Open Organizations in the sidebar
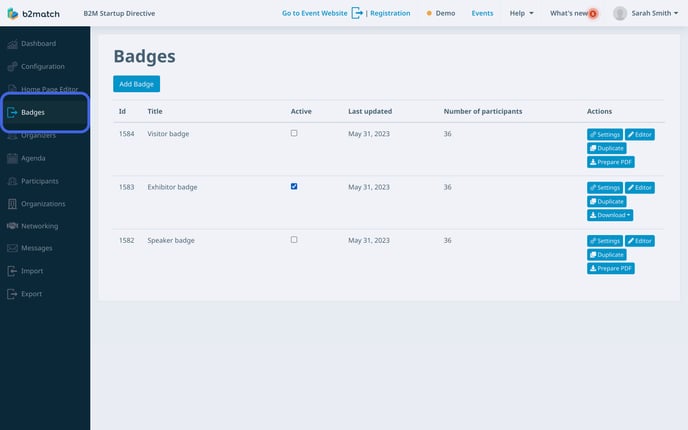Image resolution: width=688 pixels, height=430 pixels. point(43,204)
